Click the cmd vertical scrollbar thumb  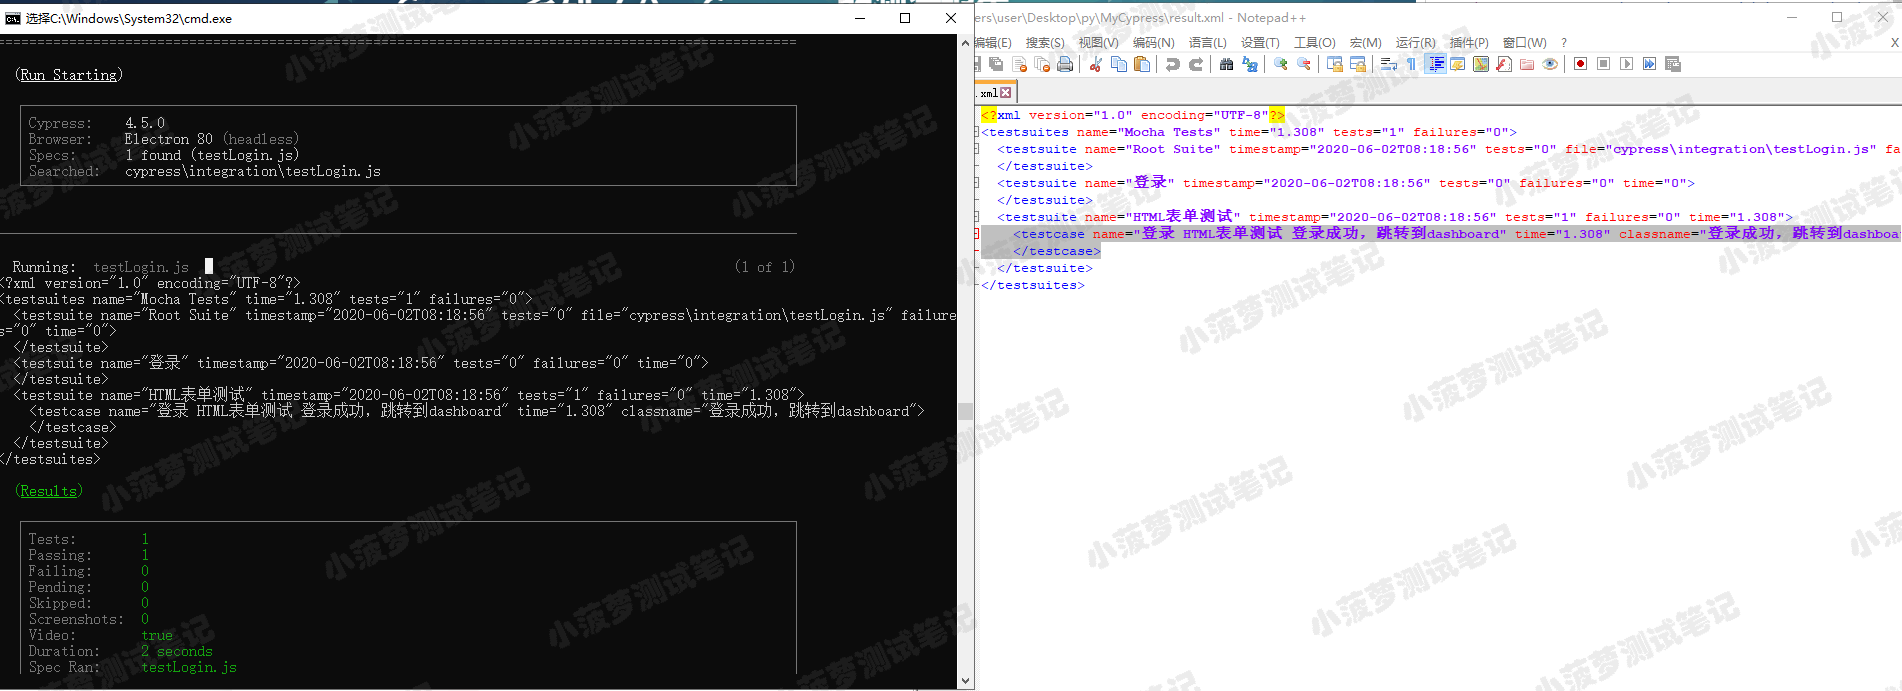tap(965, 411)
